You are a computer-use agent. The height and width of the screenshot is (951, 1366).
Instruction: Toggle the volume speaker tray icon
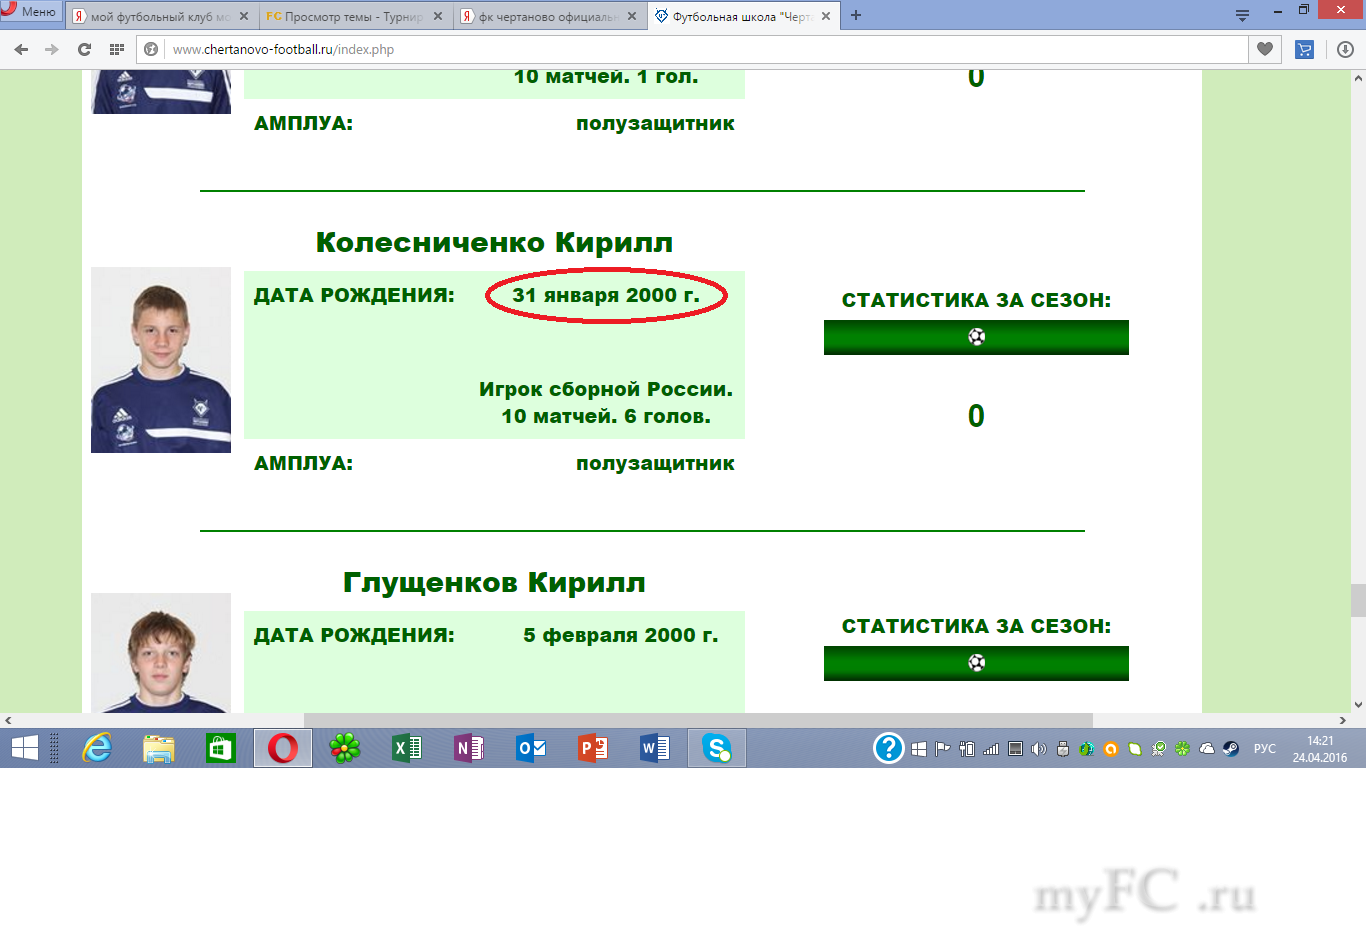[x=1039, y=748]
